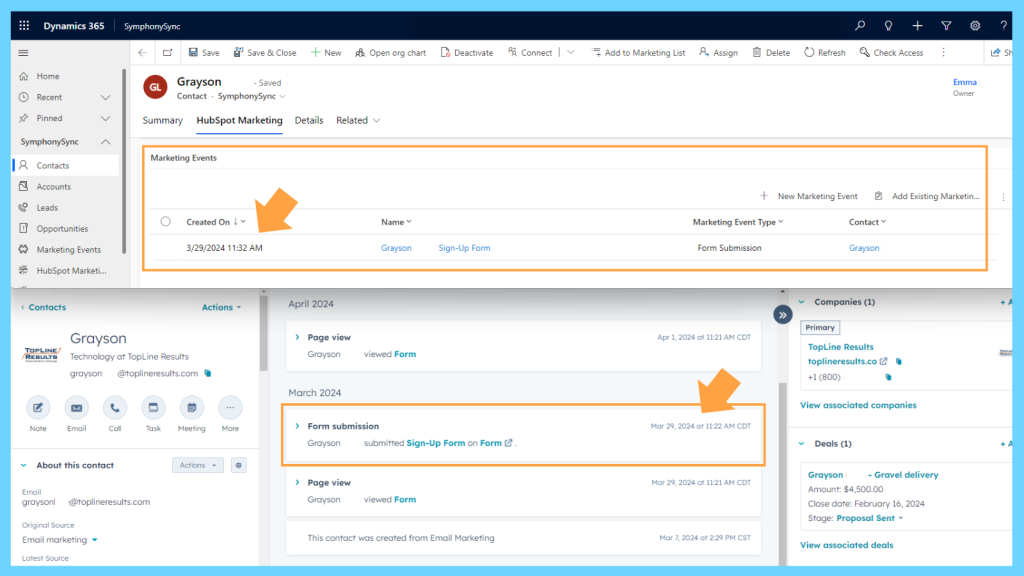Collapse the HubSpot right sidebar arrows
Viewport: 1024px width, 576px height.
click(782, 315)
